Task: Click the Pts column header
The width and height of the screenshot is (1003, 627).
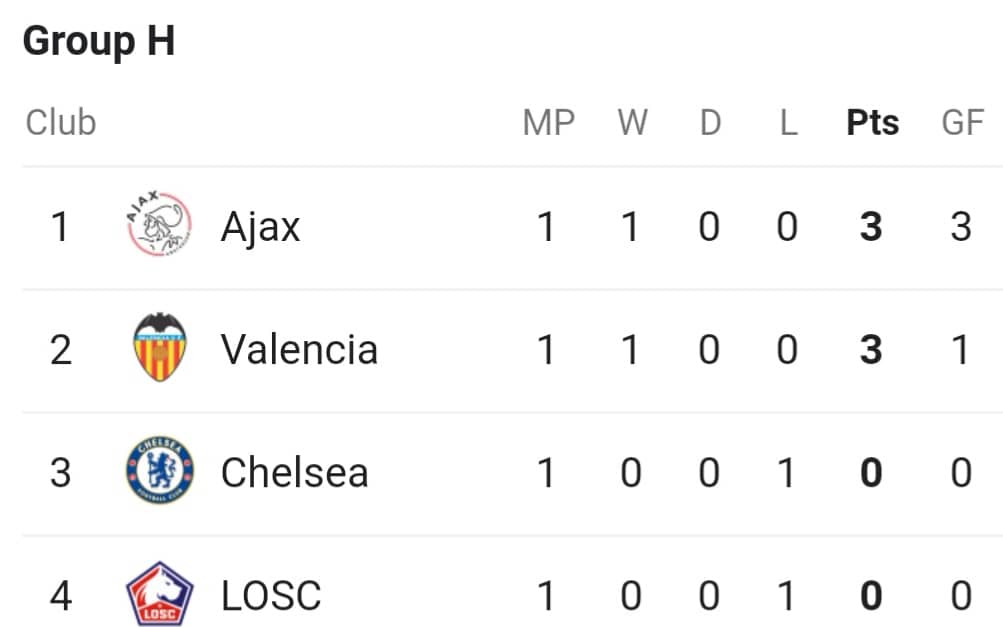Action: tap(873, 122)
